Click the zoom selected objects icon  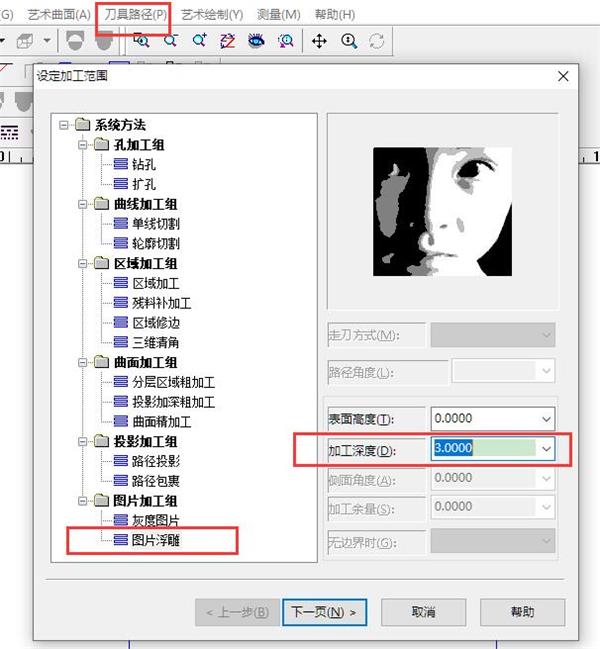click(286, 41)
